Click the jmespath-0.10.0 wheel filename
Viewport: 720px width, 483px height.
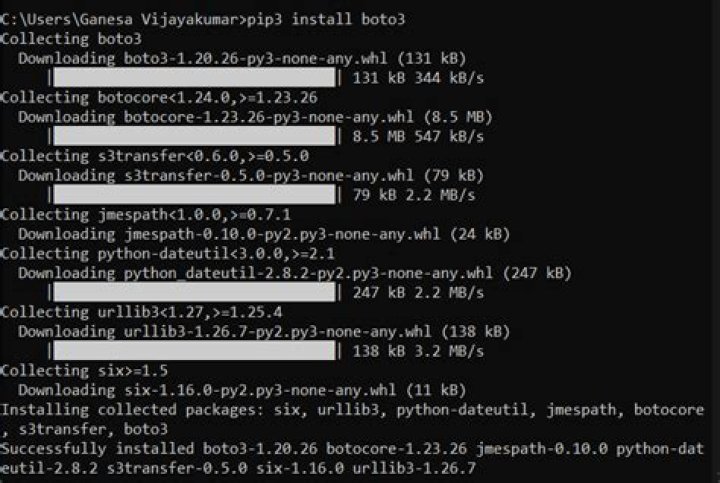coord(282,234)
